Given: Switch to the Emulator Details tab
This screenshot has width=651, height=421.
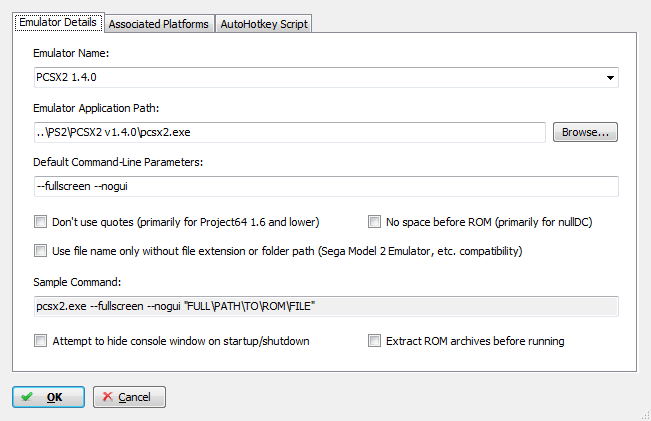Looking at the screenshot, I should click(x=58, y=22).
